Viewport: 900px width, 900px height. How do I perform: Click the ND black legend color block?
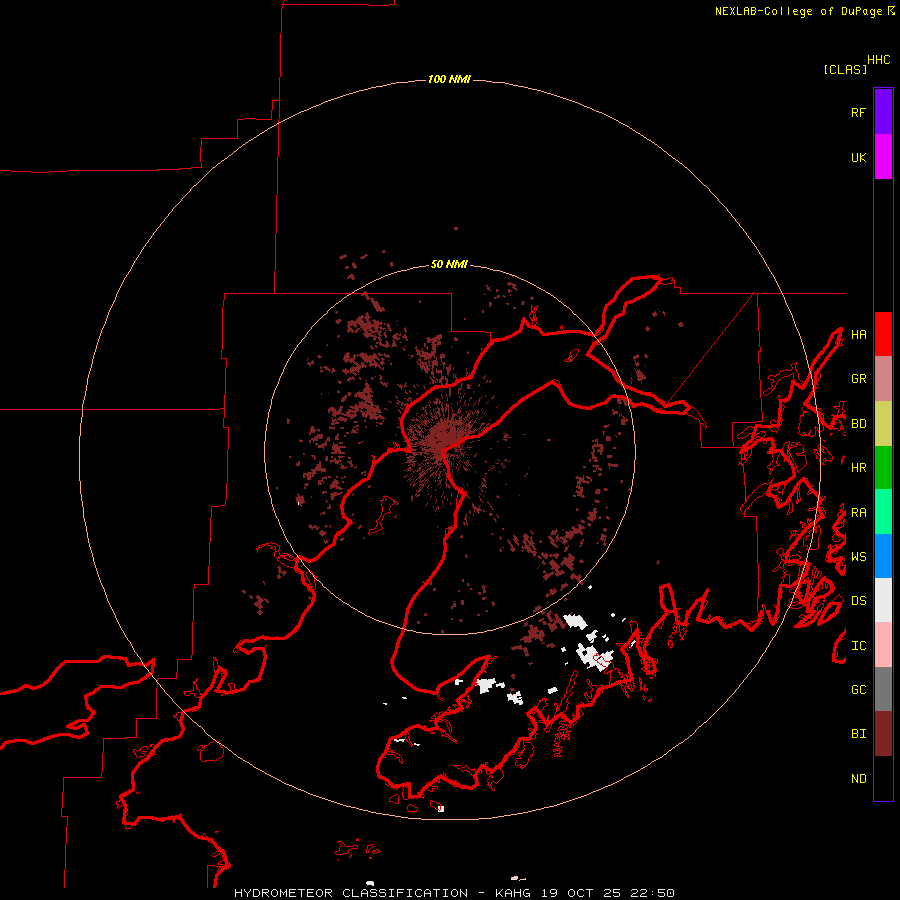point(883,778)
